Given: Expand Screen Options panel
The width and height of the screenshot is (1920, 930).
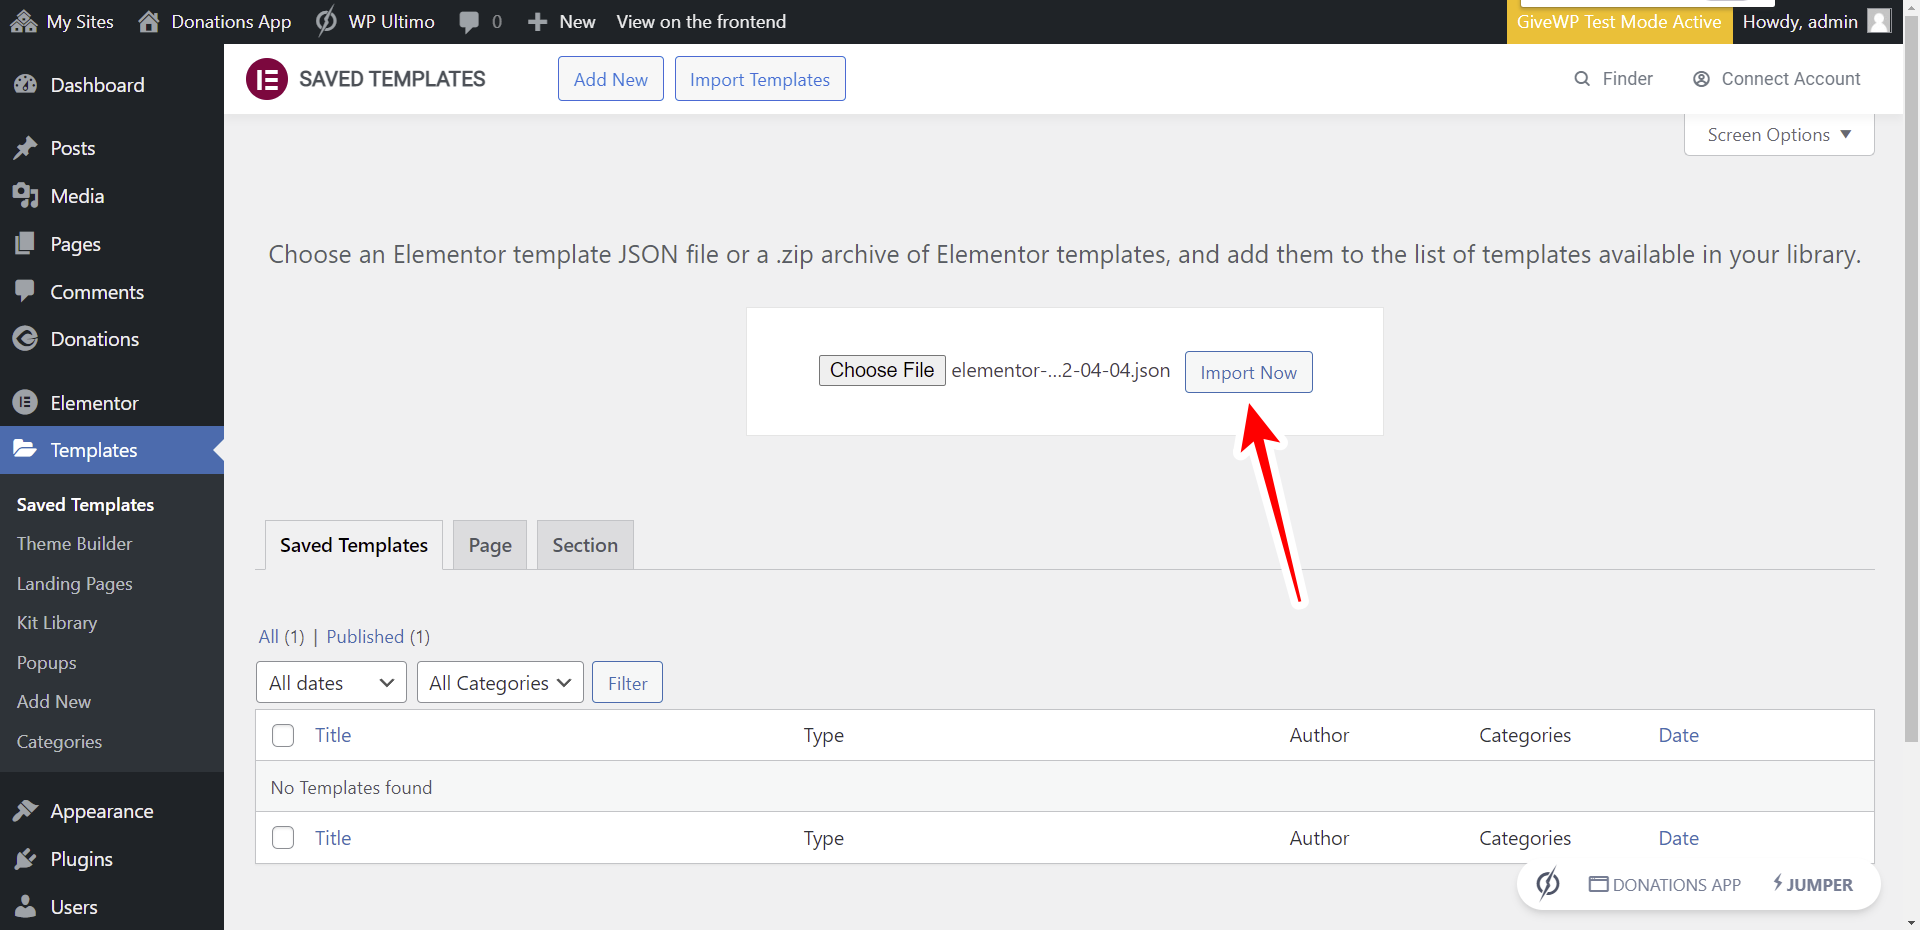Looking at the screenshot, I should 1778,135.
